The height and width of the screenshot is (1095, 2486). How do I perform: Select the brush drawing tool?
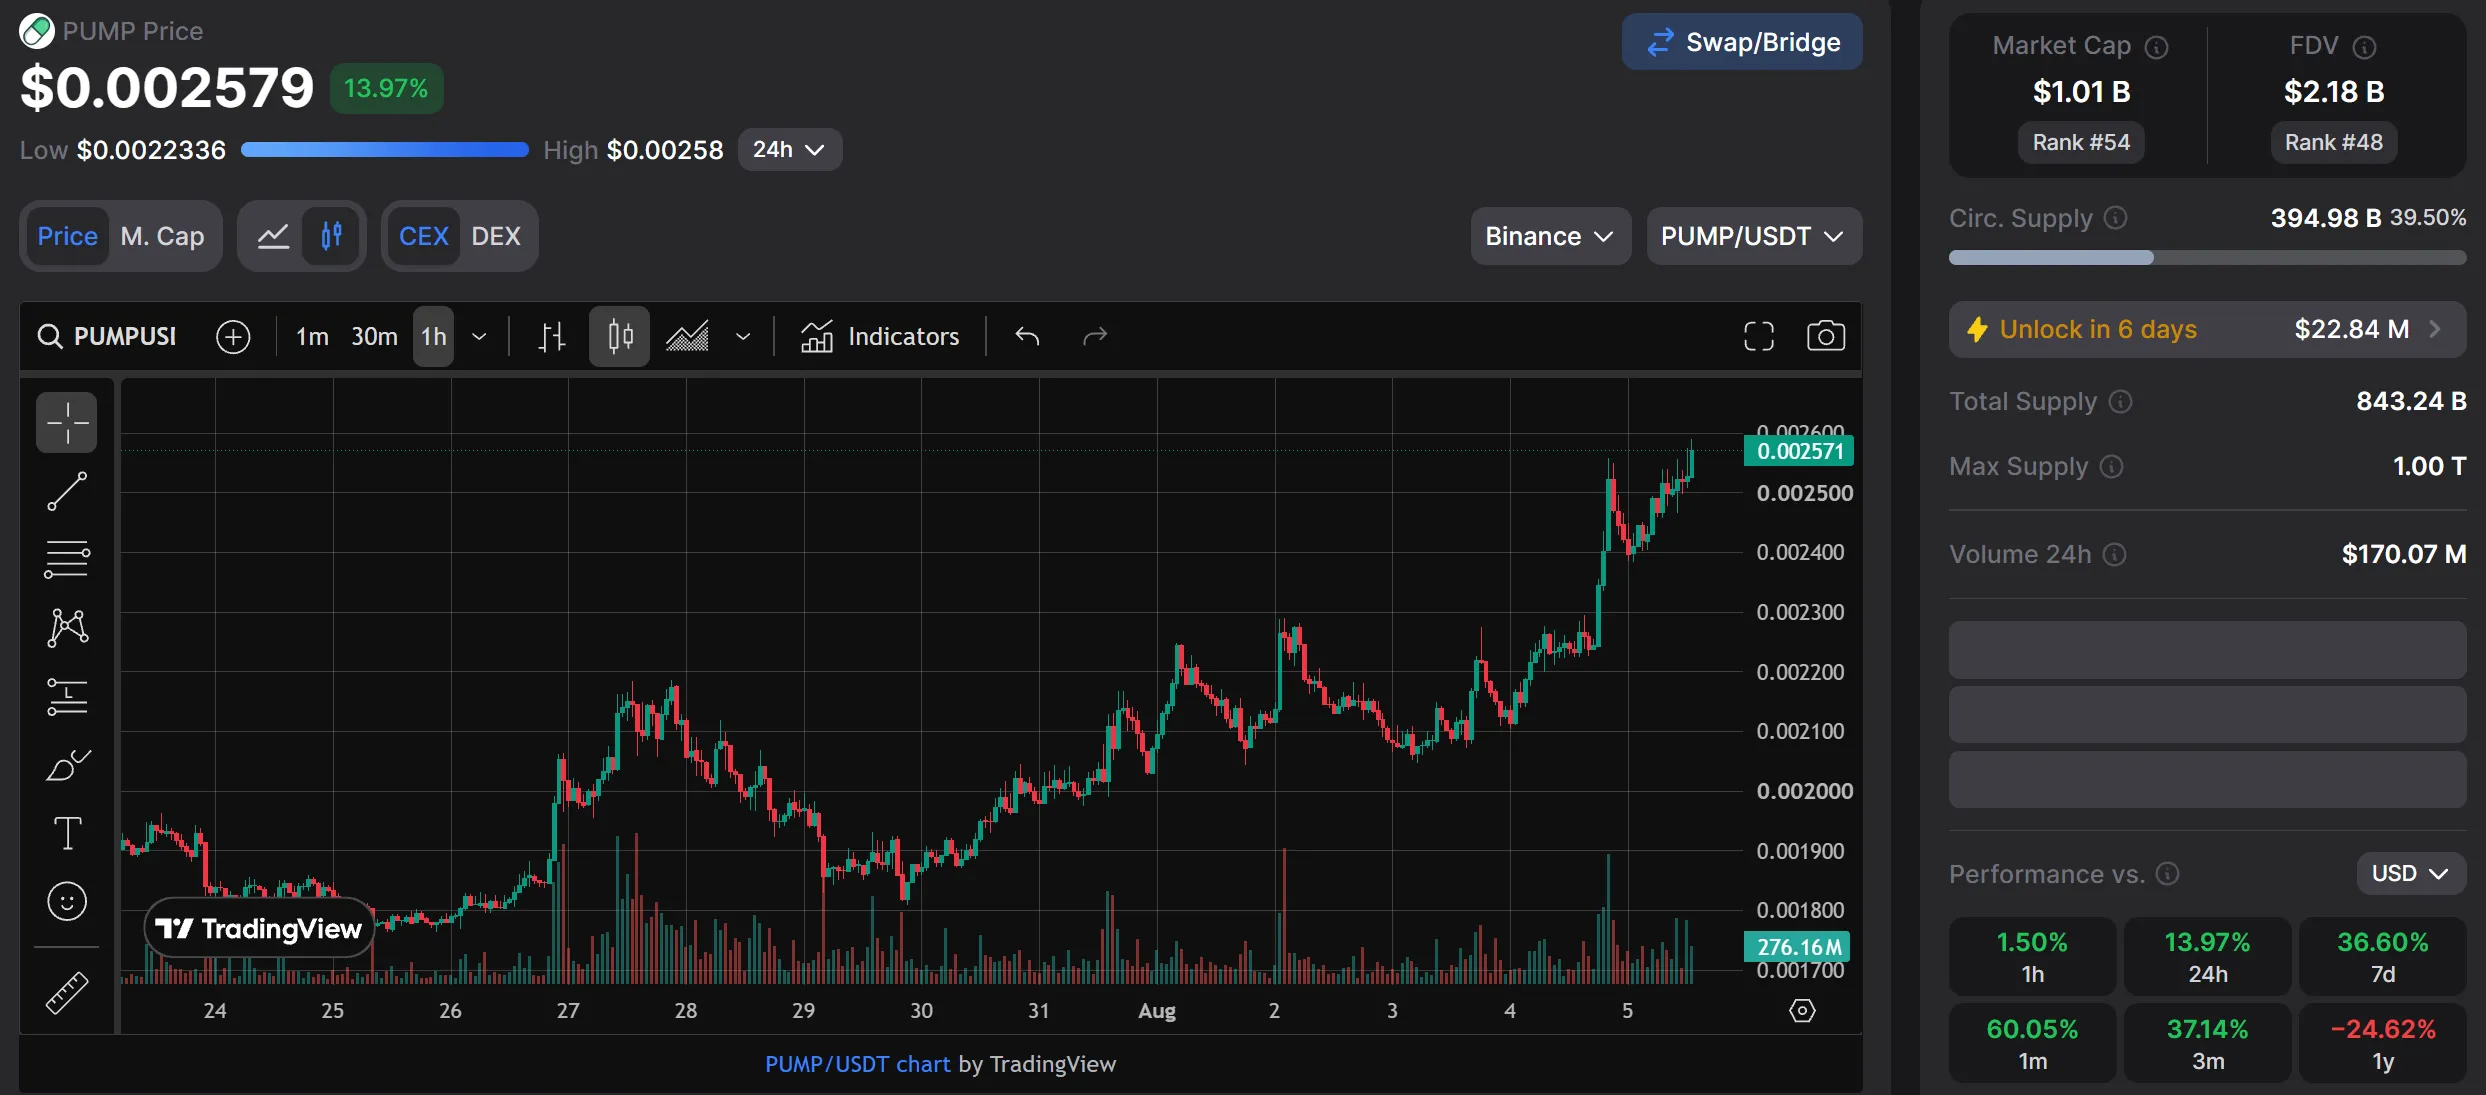click(x=67, y=765)
